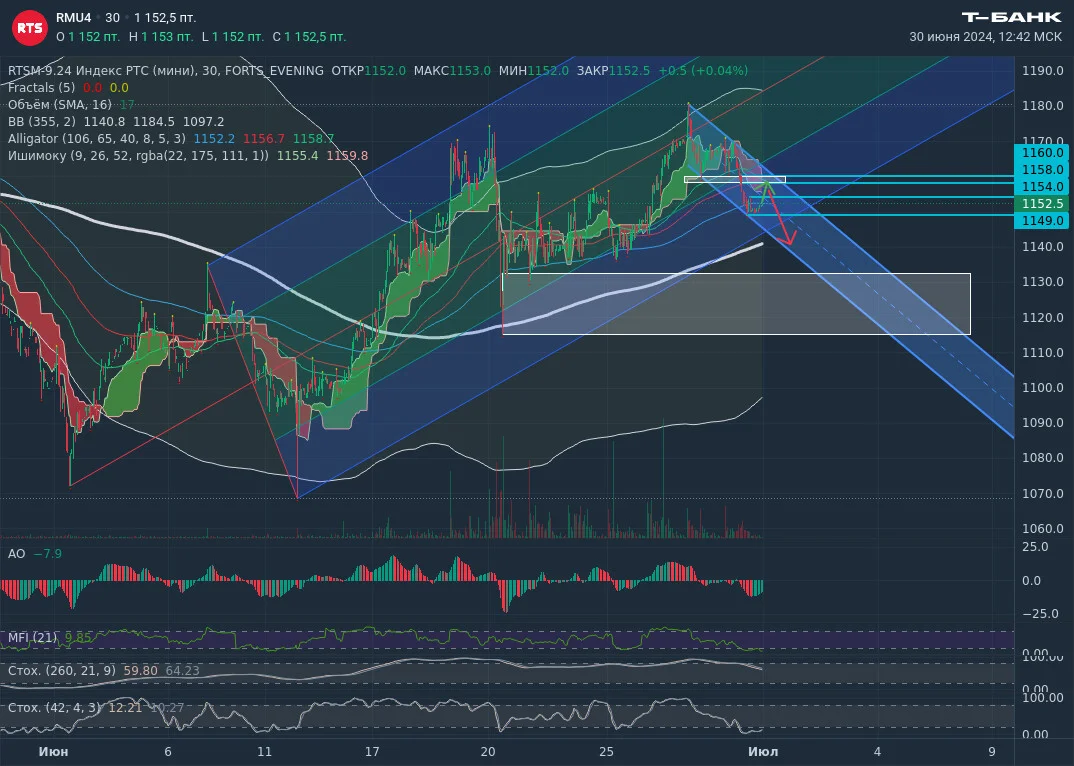
Task: Click the large white support zone rectangle
Action: [x=736, y=304]
